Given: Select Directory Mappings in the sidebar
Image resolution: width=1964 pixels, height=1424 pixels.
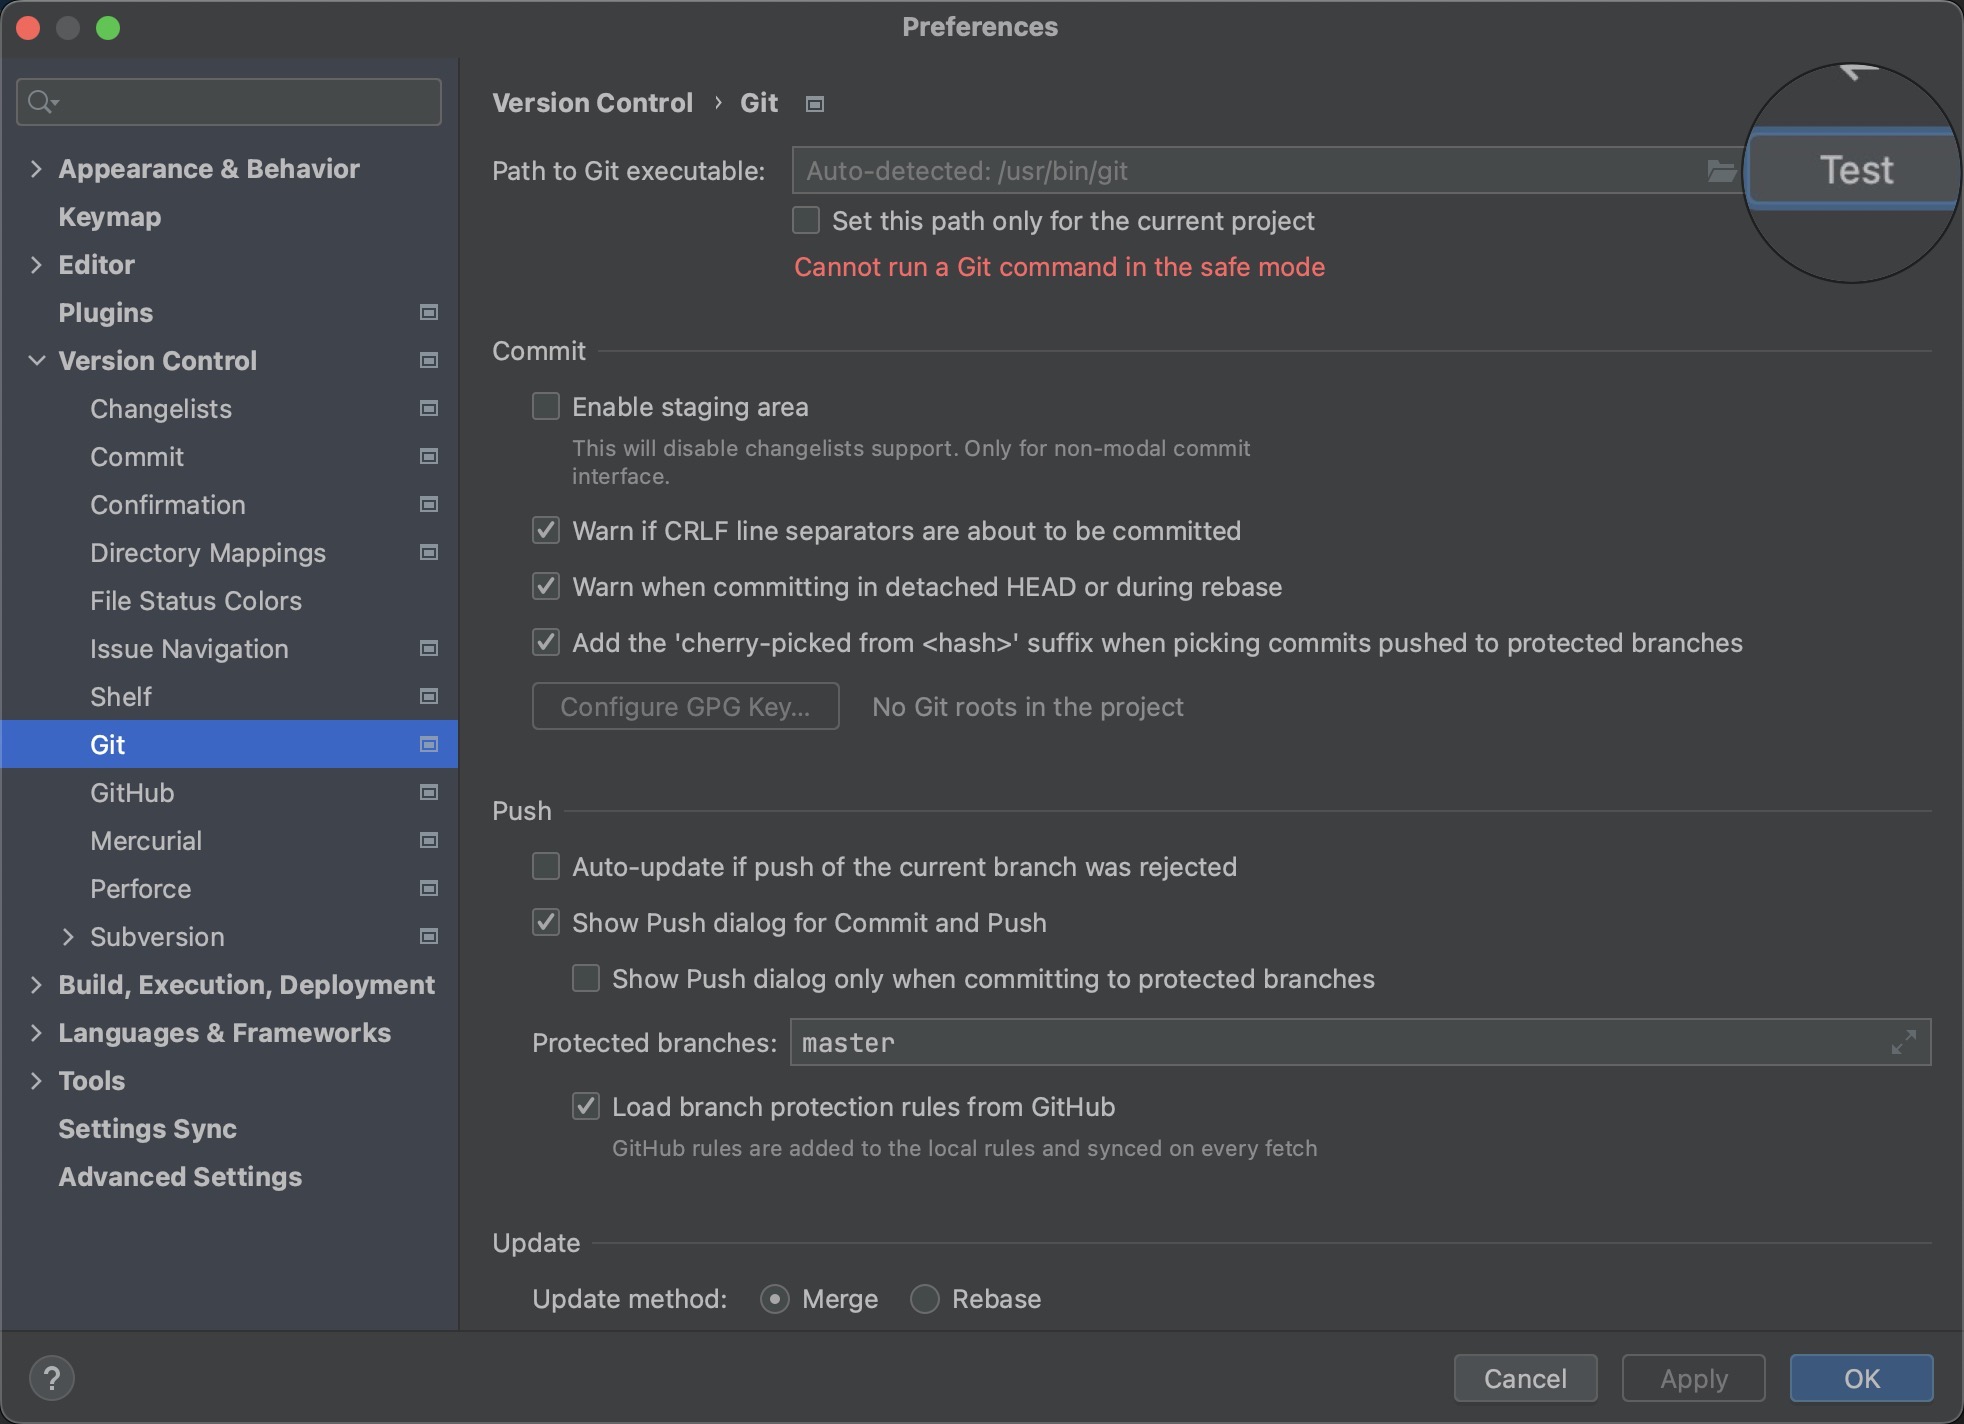Looking at the screenshot, I should [x=208, y=553].
